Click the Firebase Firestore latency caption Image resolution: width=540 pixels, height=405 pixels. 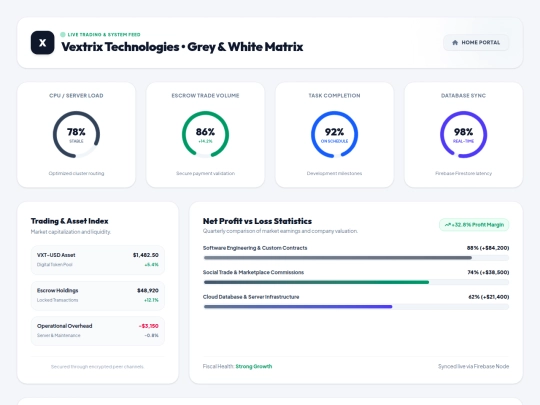tap(464, 173)
